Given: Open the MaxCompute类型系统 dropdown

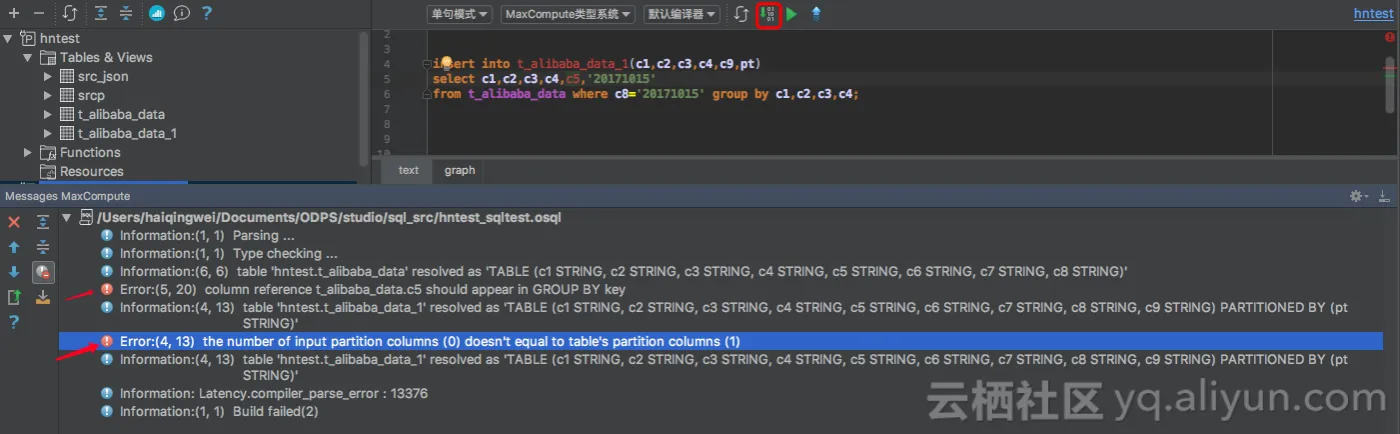Looking at the screenshot, I should point(567,14).
